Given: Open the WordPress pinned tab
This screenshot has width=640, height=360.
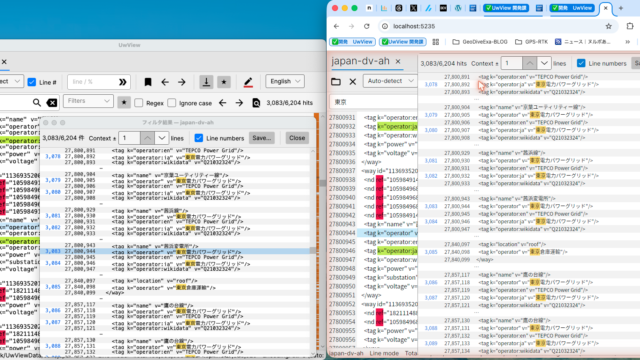Looking at the screenshot, I should pos(458,8).
